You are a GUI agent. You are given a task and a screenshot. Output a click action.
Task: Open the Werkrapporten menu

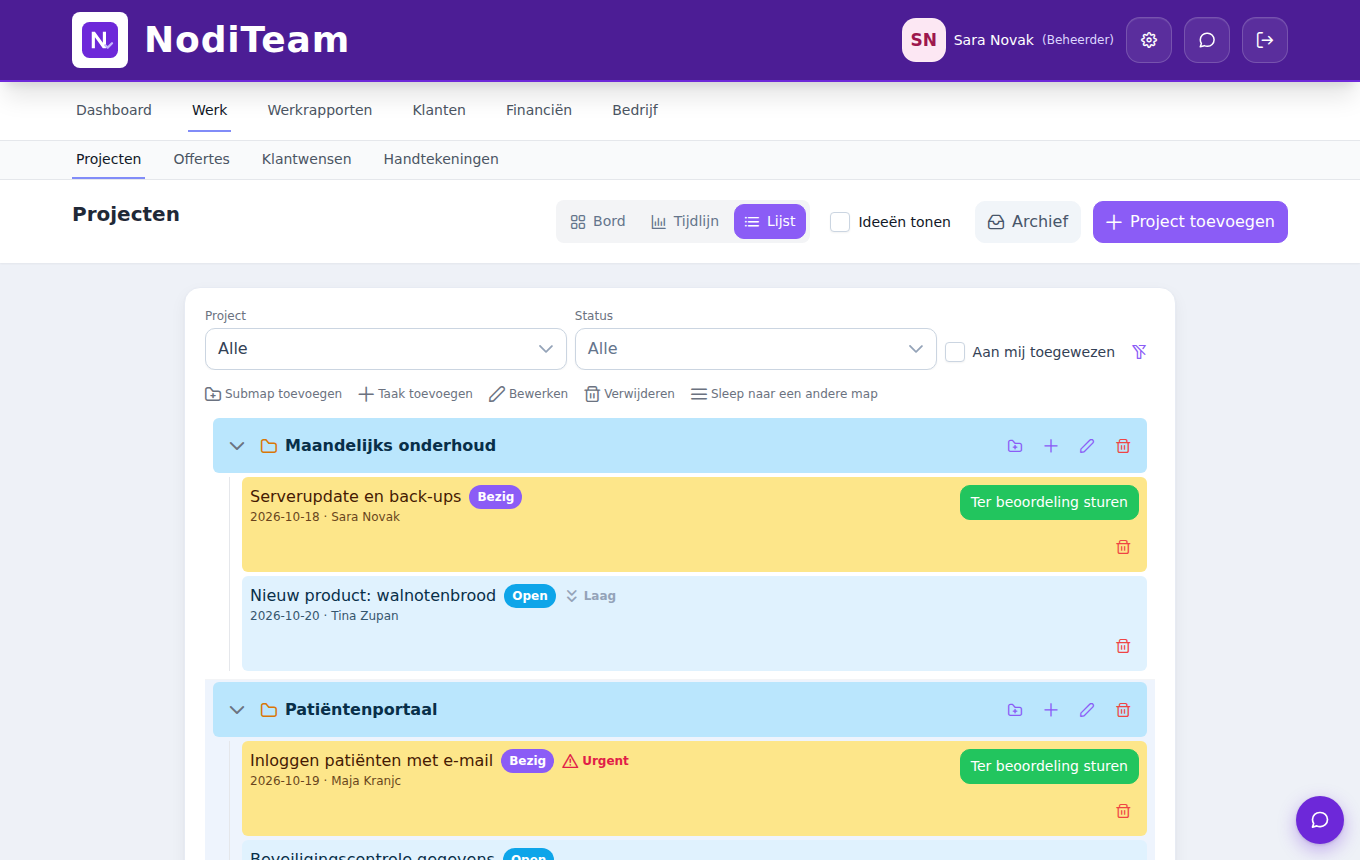click(x=320, y=110)
